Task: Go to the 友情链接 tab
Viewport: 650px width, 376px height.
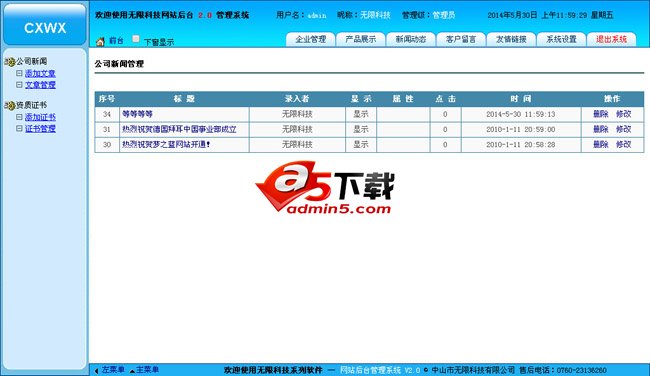Action: (x=511, y=39)
